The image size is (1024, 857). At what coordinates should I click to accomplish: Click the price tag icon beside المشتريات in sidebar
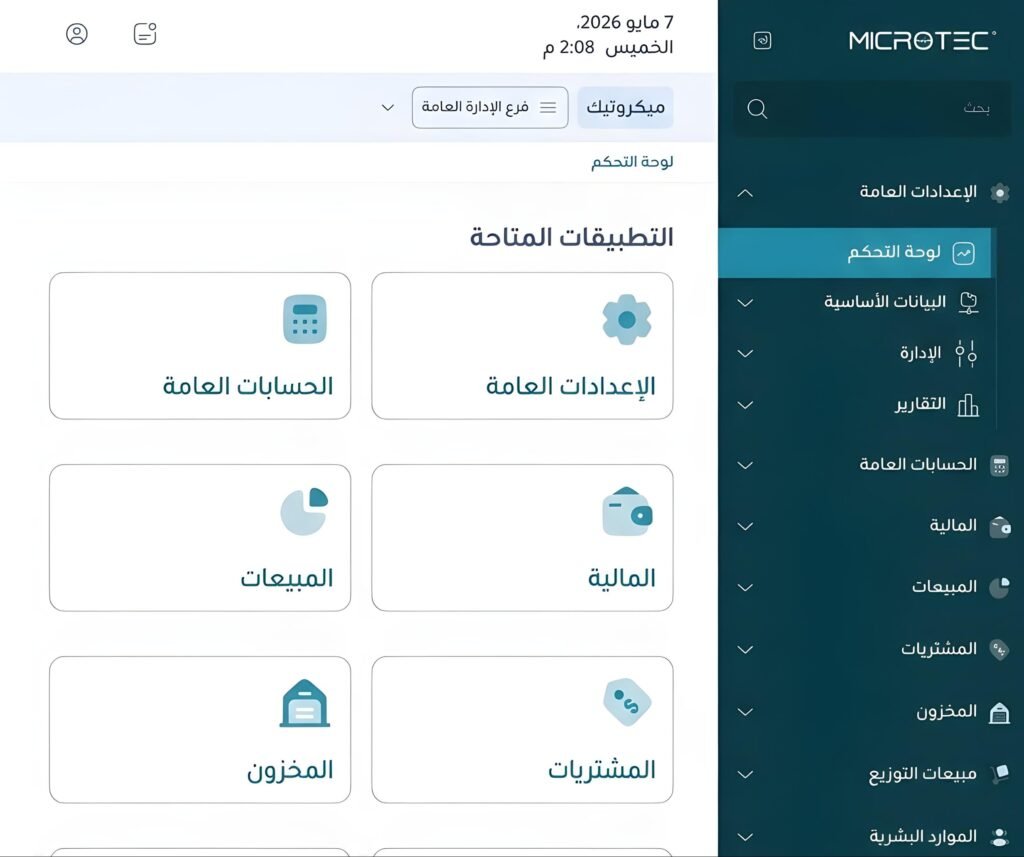[x=999, y=649]
